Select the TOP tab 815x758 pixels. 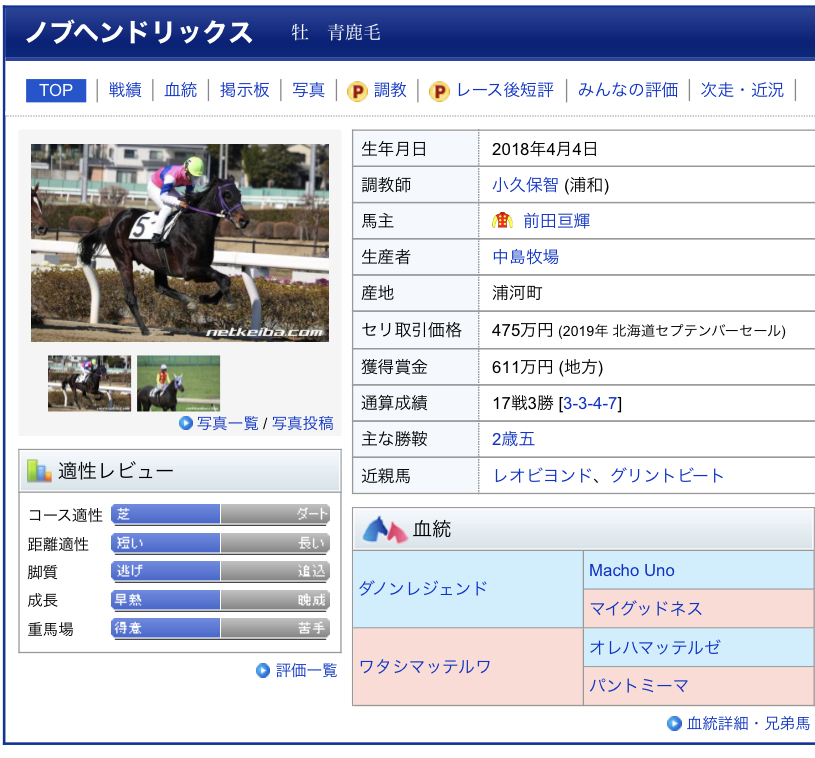[x=56, y=90]
